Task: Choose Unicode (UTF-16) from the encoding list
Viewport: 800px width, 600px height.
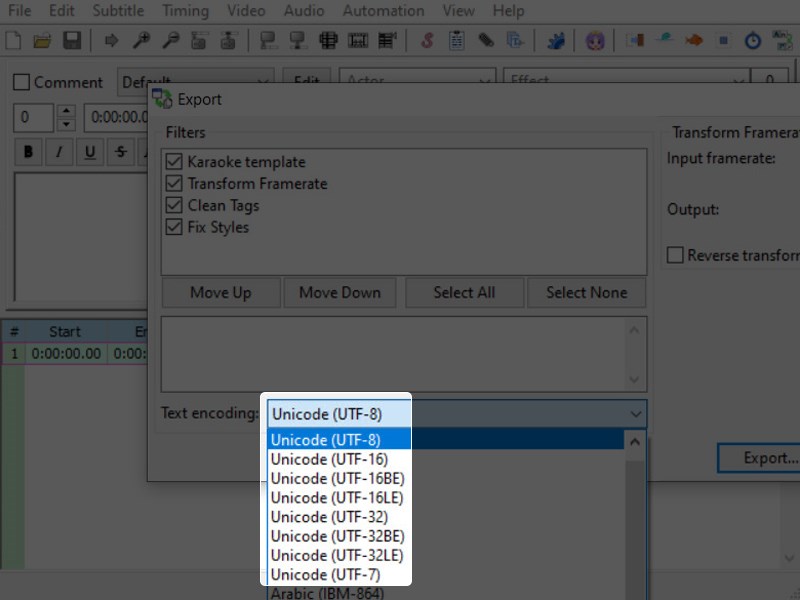Action: 328,459
